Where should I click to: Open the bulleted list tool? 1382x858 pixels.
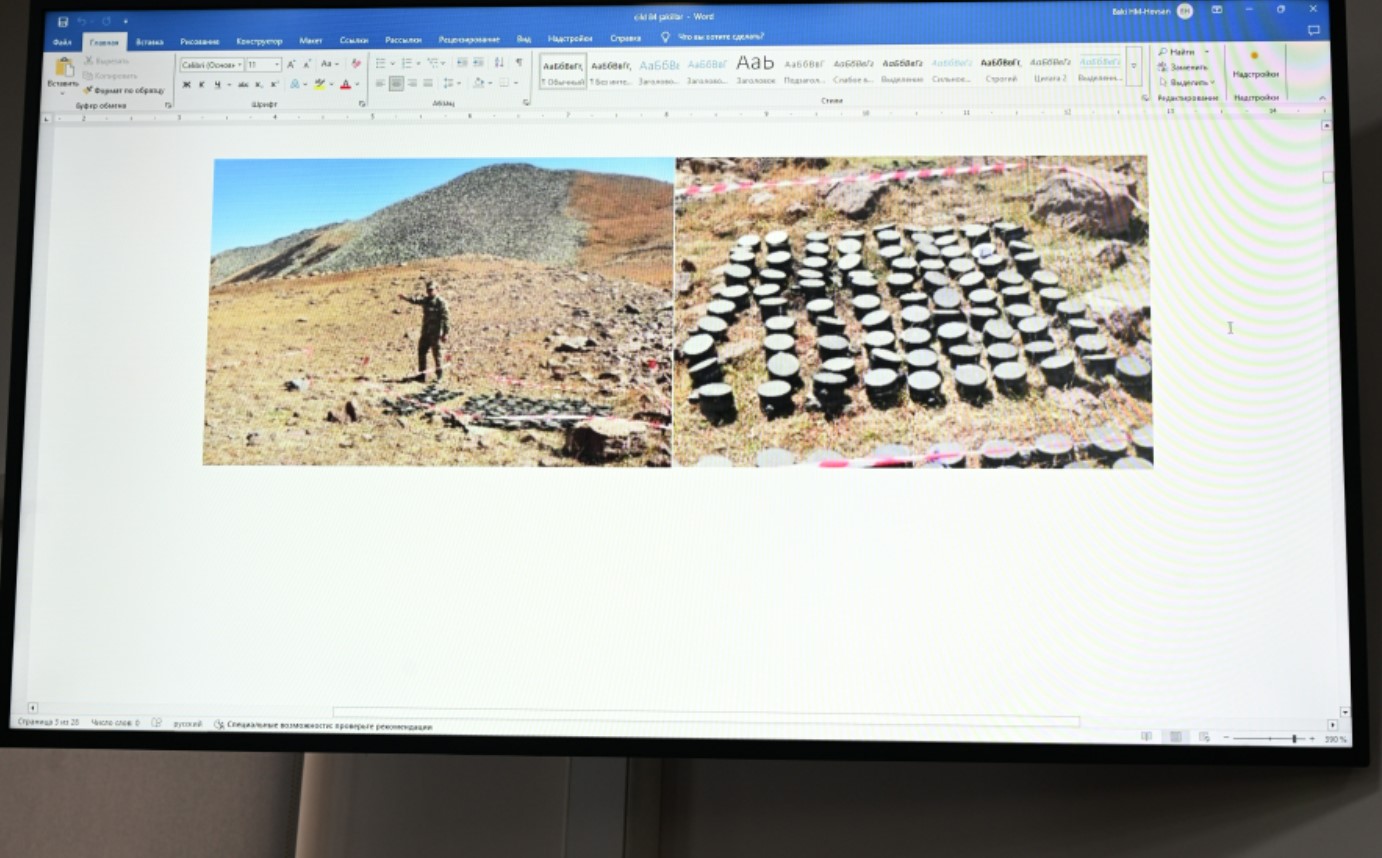click(381, 63)
